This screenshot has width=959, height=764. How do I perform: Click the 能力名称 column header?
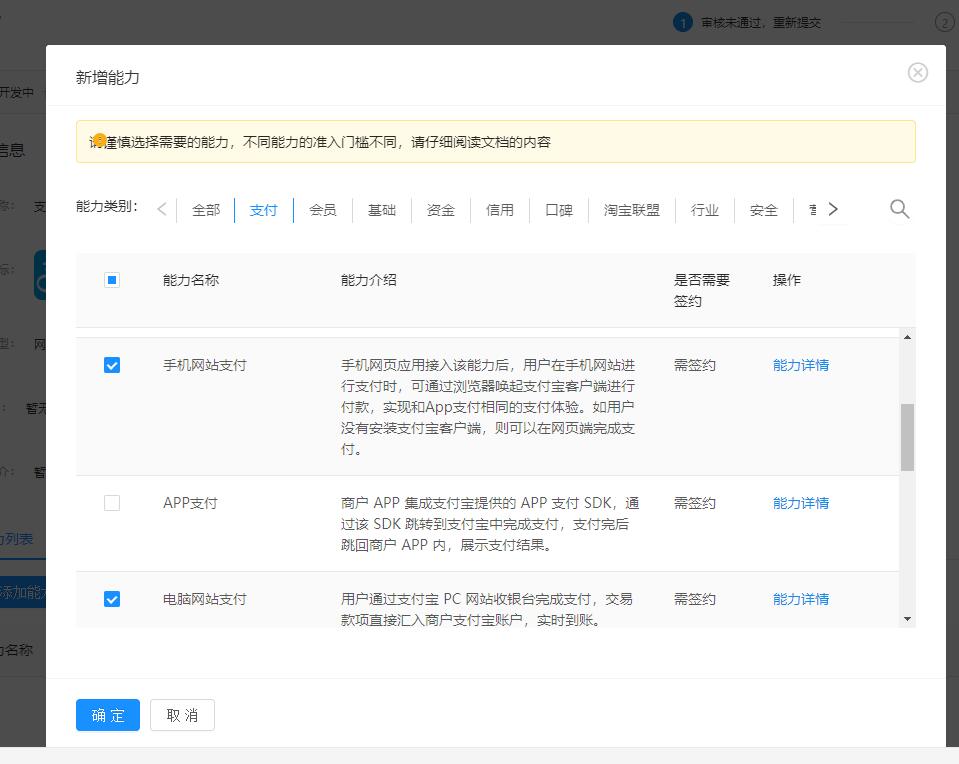coord(191,280)
